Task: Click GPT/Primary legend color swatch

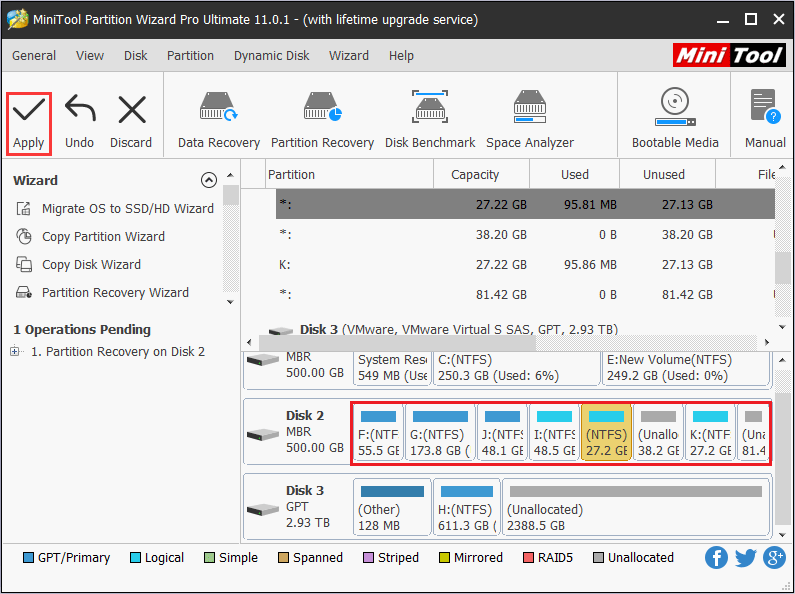Action: [28, 558]
